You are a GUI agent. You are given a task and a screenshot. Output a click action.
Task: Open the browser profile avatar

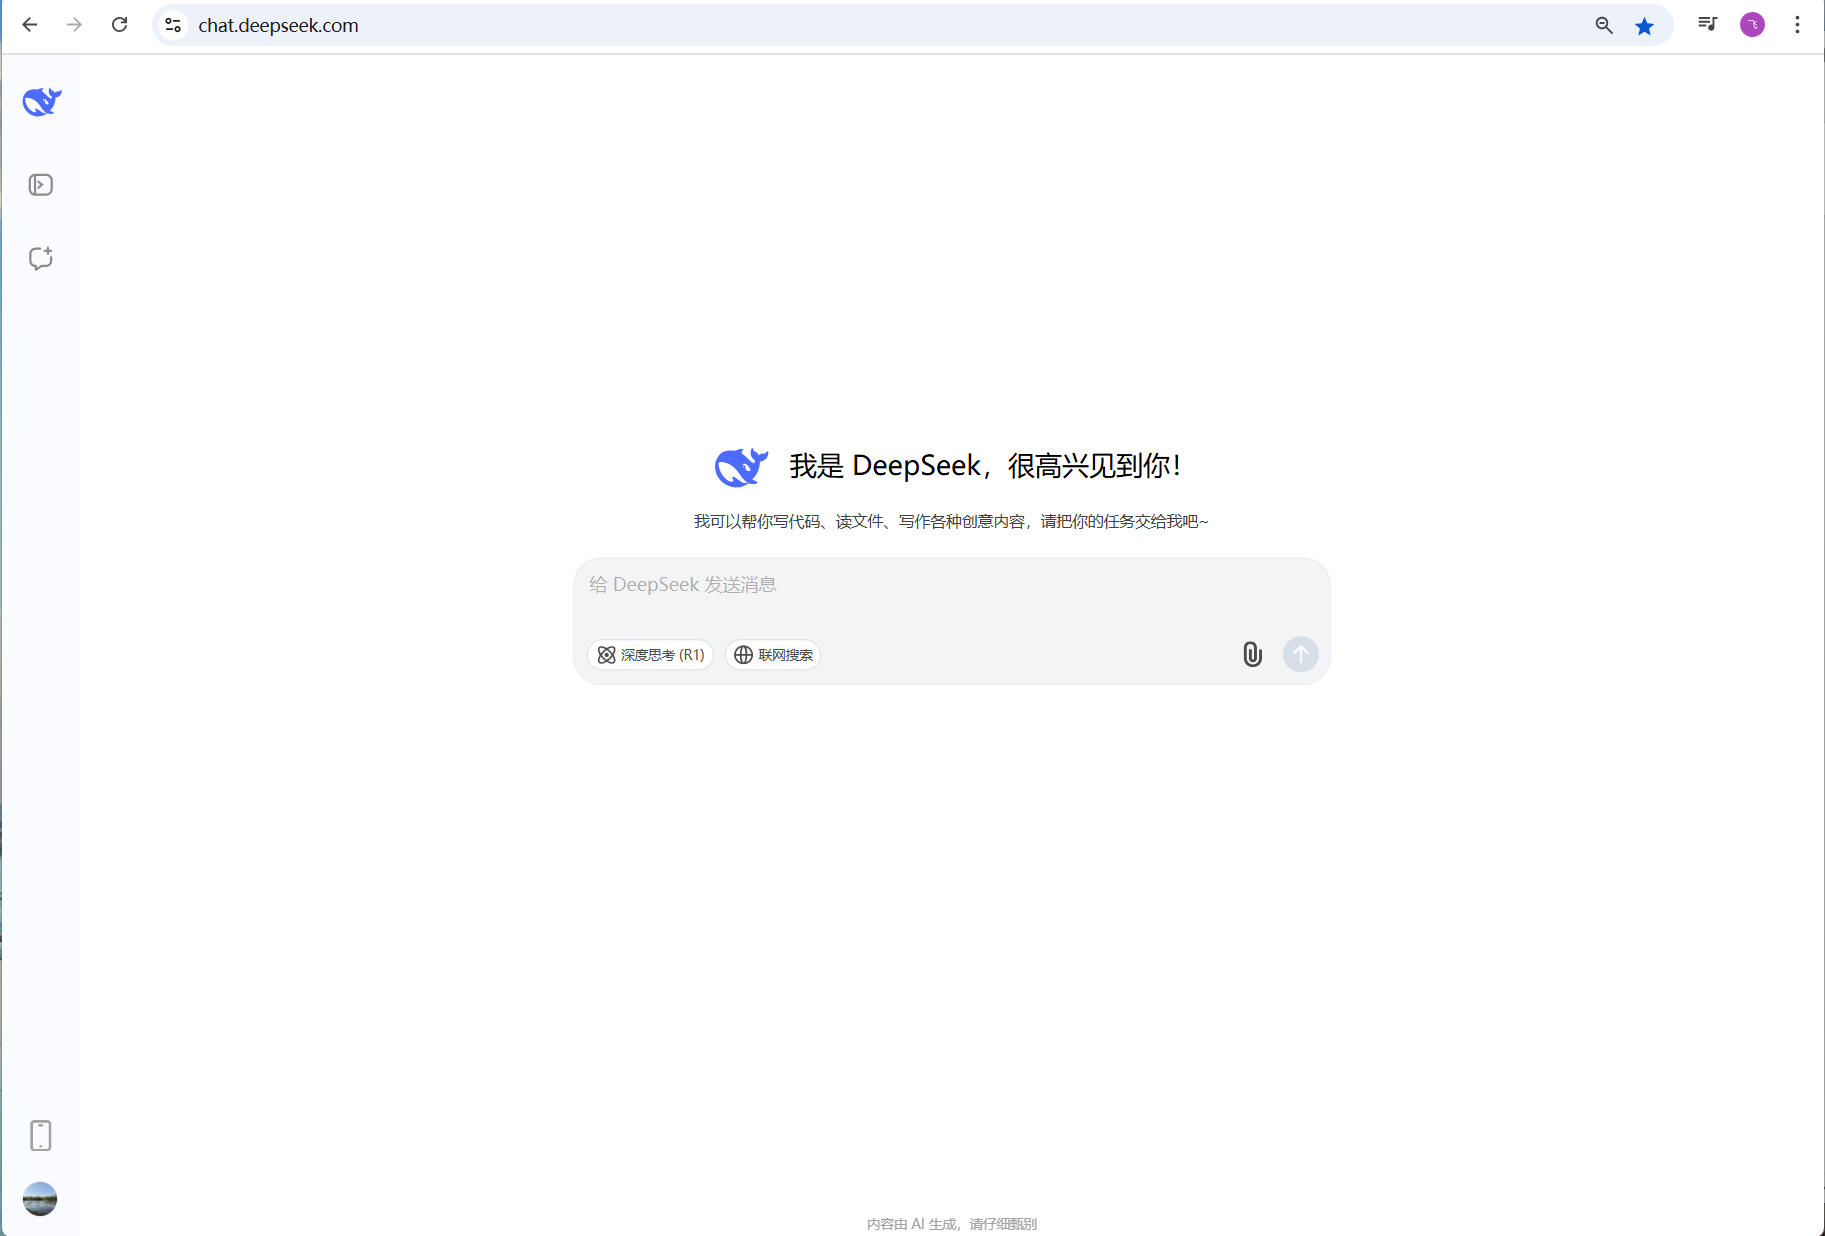point(1752,25)
